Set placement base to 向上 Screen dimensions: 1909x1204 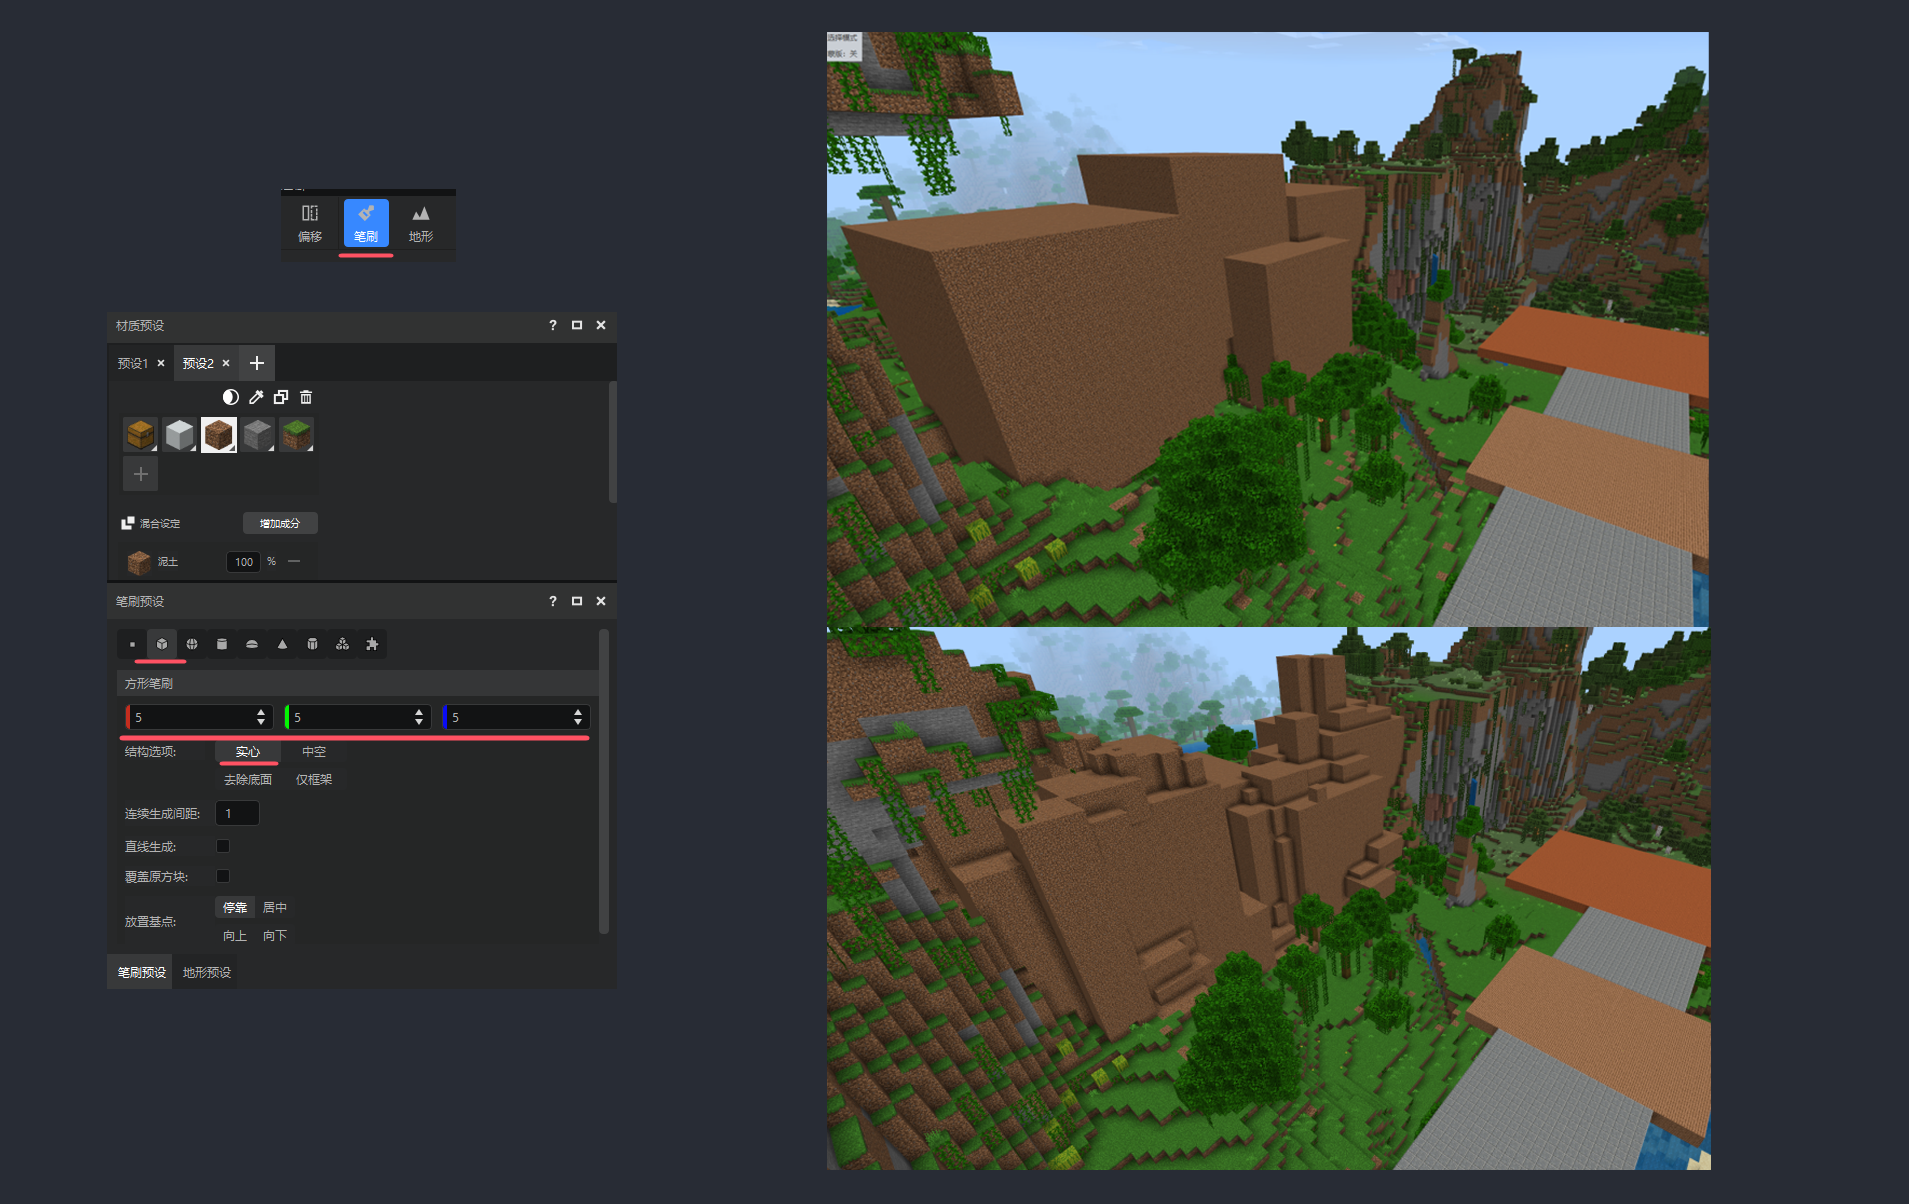(235, 936)
